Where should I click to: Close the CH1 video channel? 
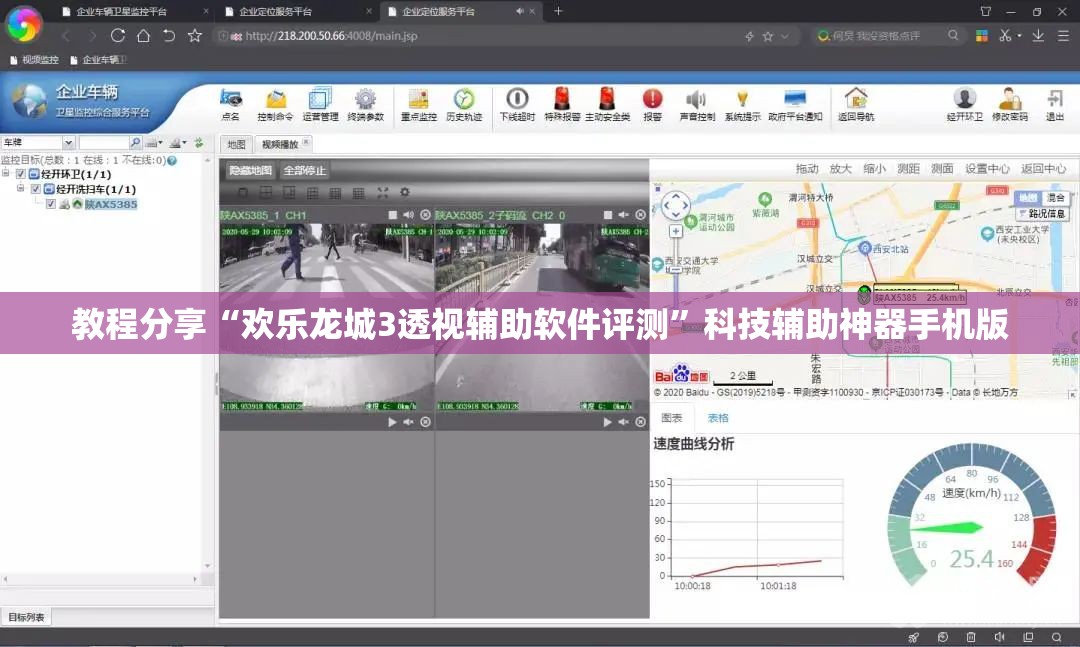pyautogui.click(x=426, y=215)
